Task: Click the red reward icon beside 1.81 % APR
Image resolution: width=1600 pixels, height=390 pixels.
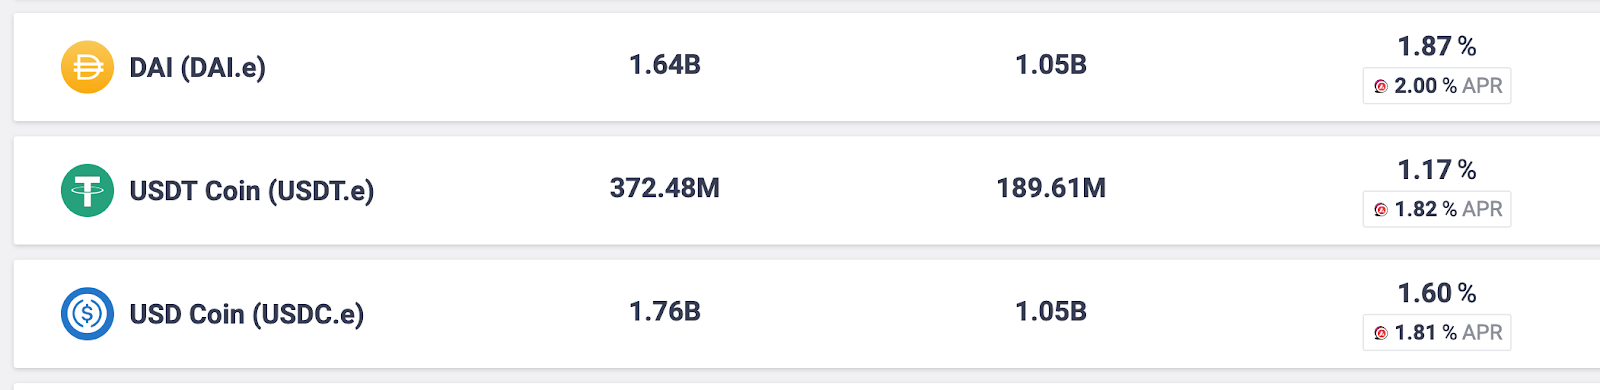Action: [x=1381, y=333]
